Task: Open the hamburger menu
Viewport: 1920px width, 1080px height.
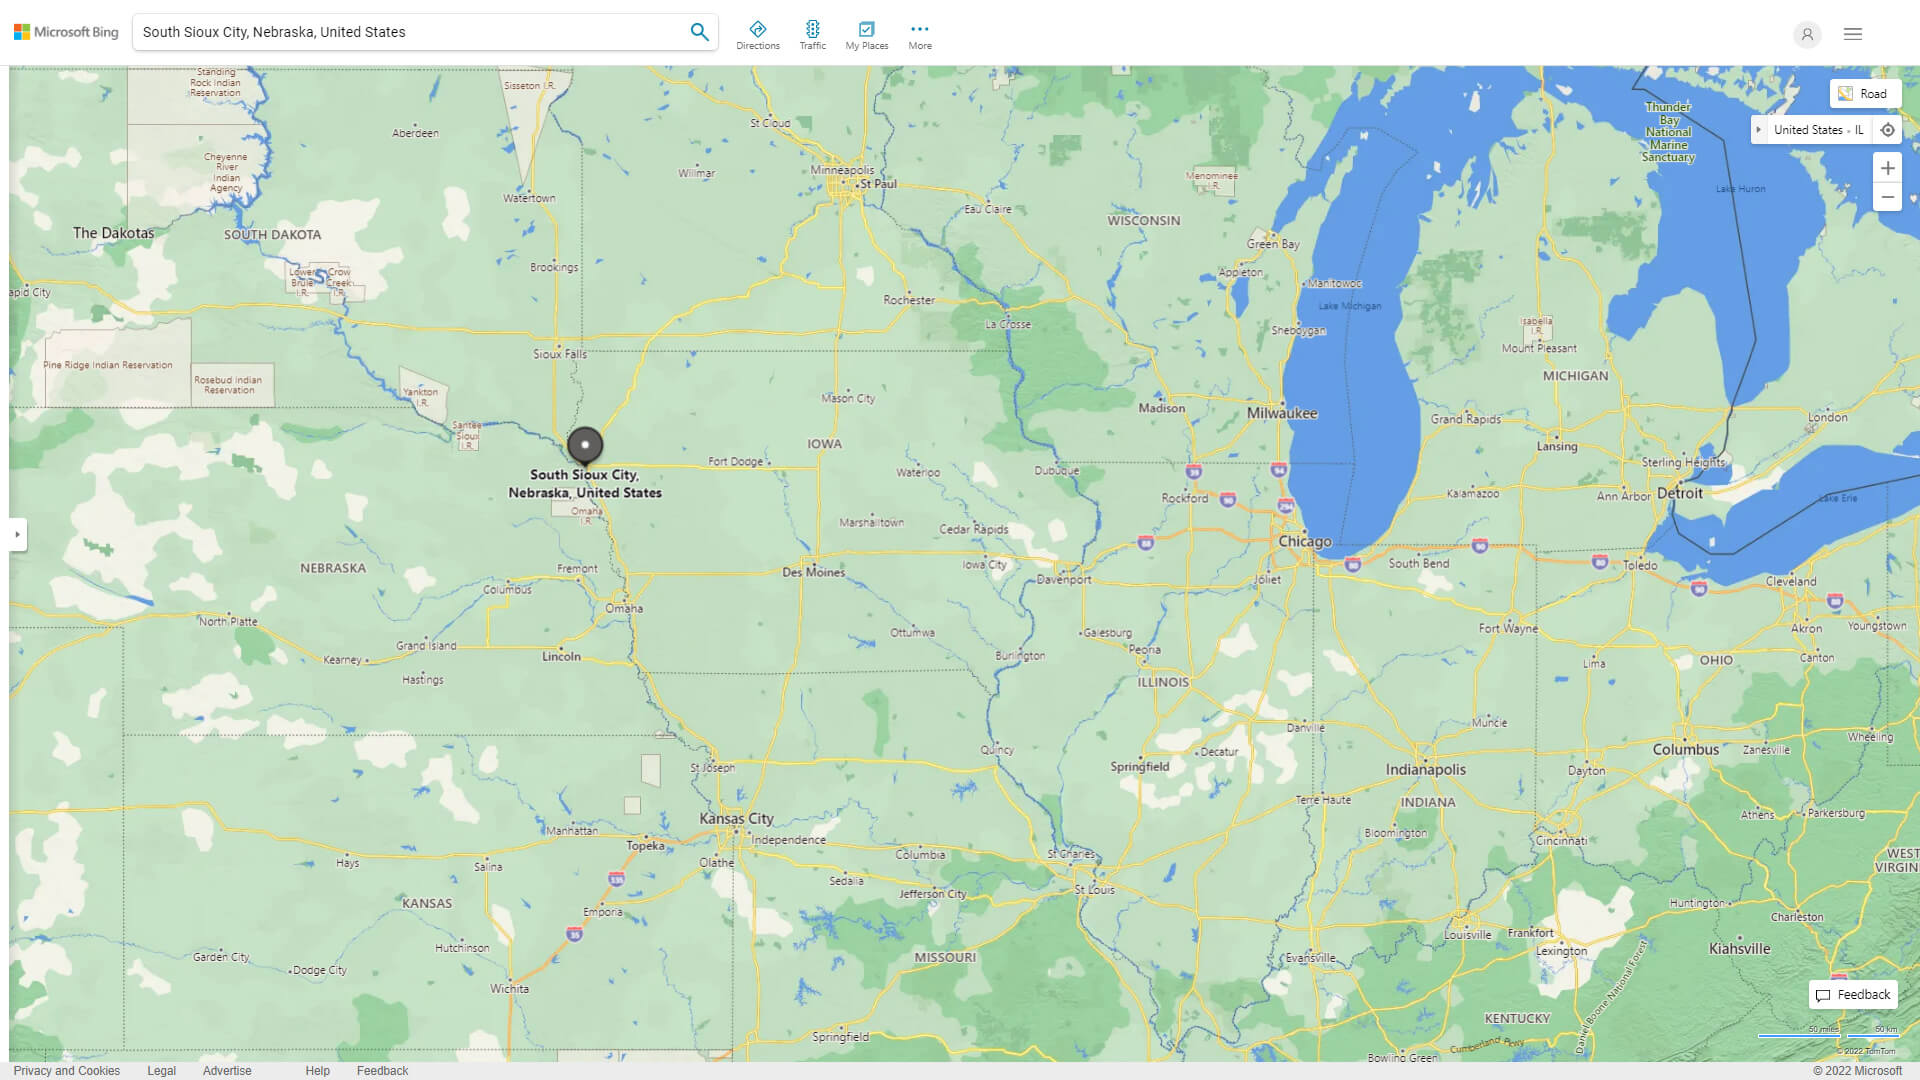Action: pyautogui.click(x=1853, y=33)
